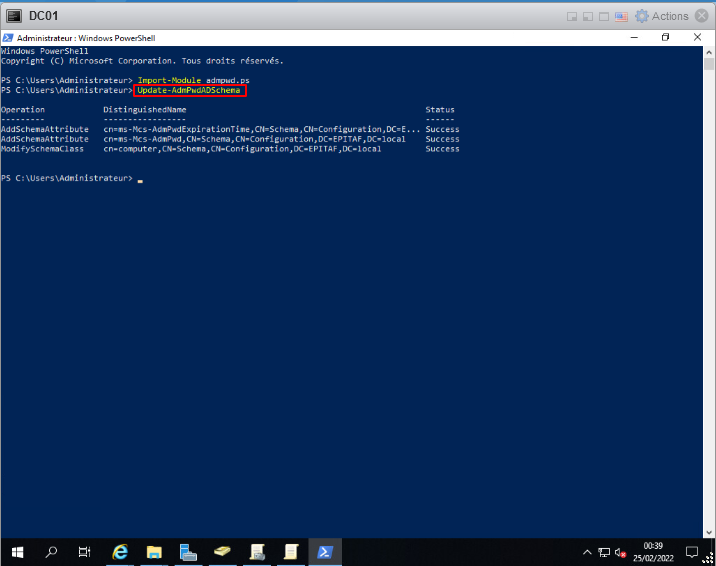Click the US flag keyboard layout icon
This screenshot has height=566, width=716.
[x=621, y=16]
